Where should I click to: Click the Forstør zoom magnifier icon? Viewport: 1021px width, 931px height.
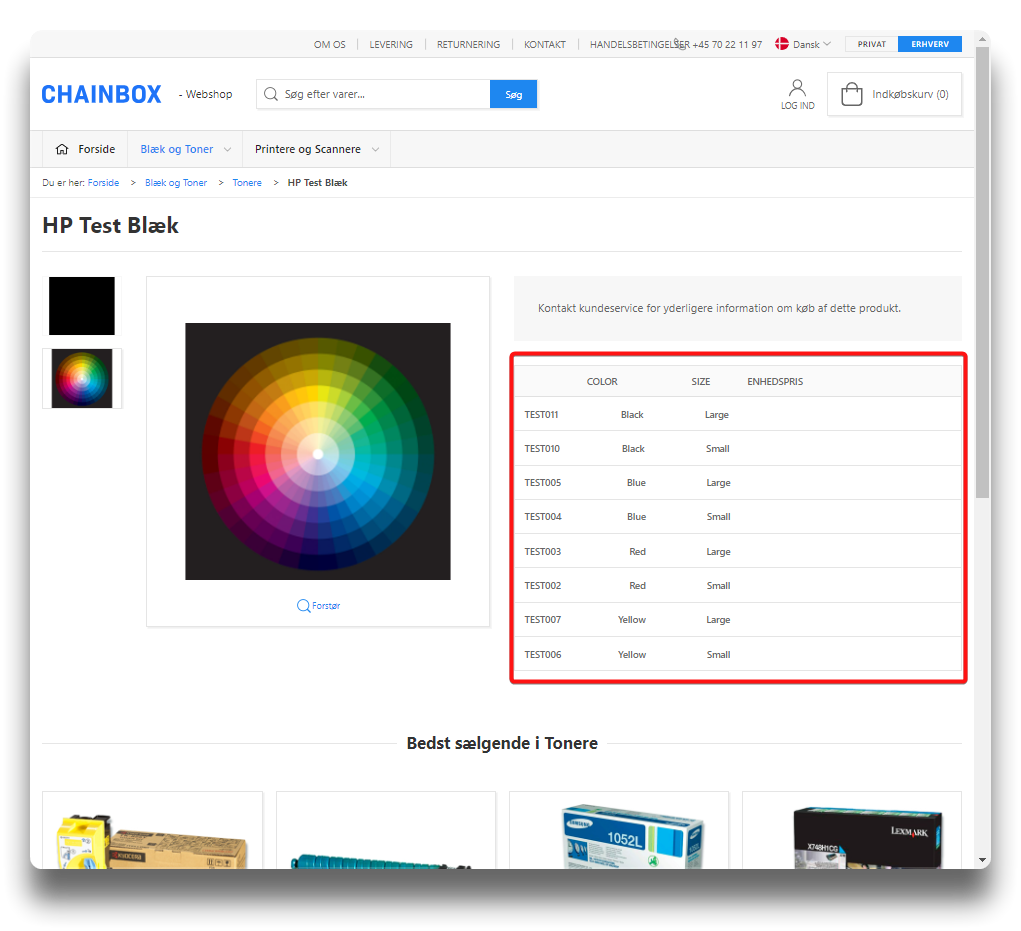coord(303,605)
